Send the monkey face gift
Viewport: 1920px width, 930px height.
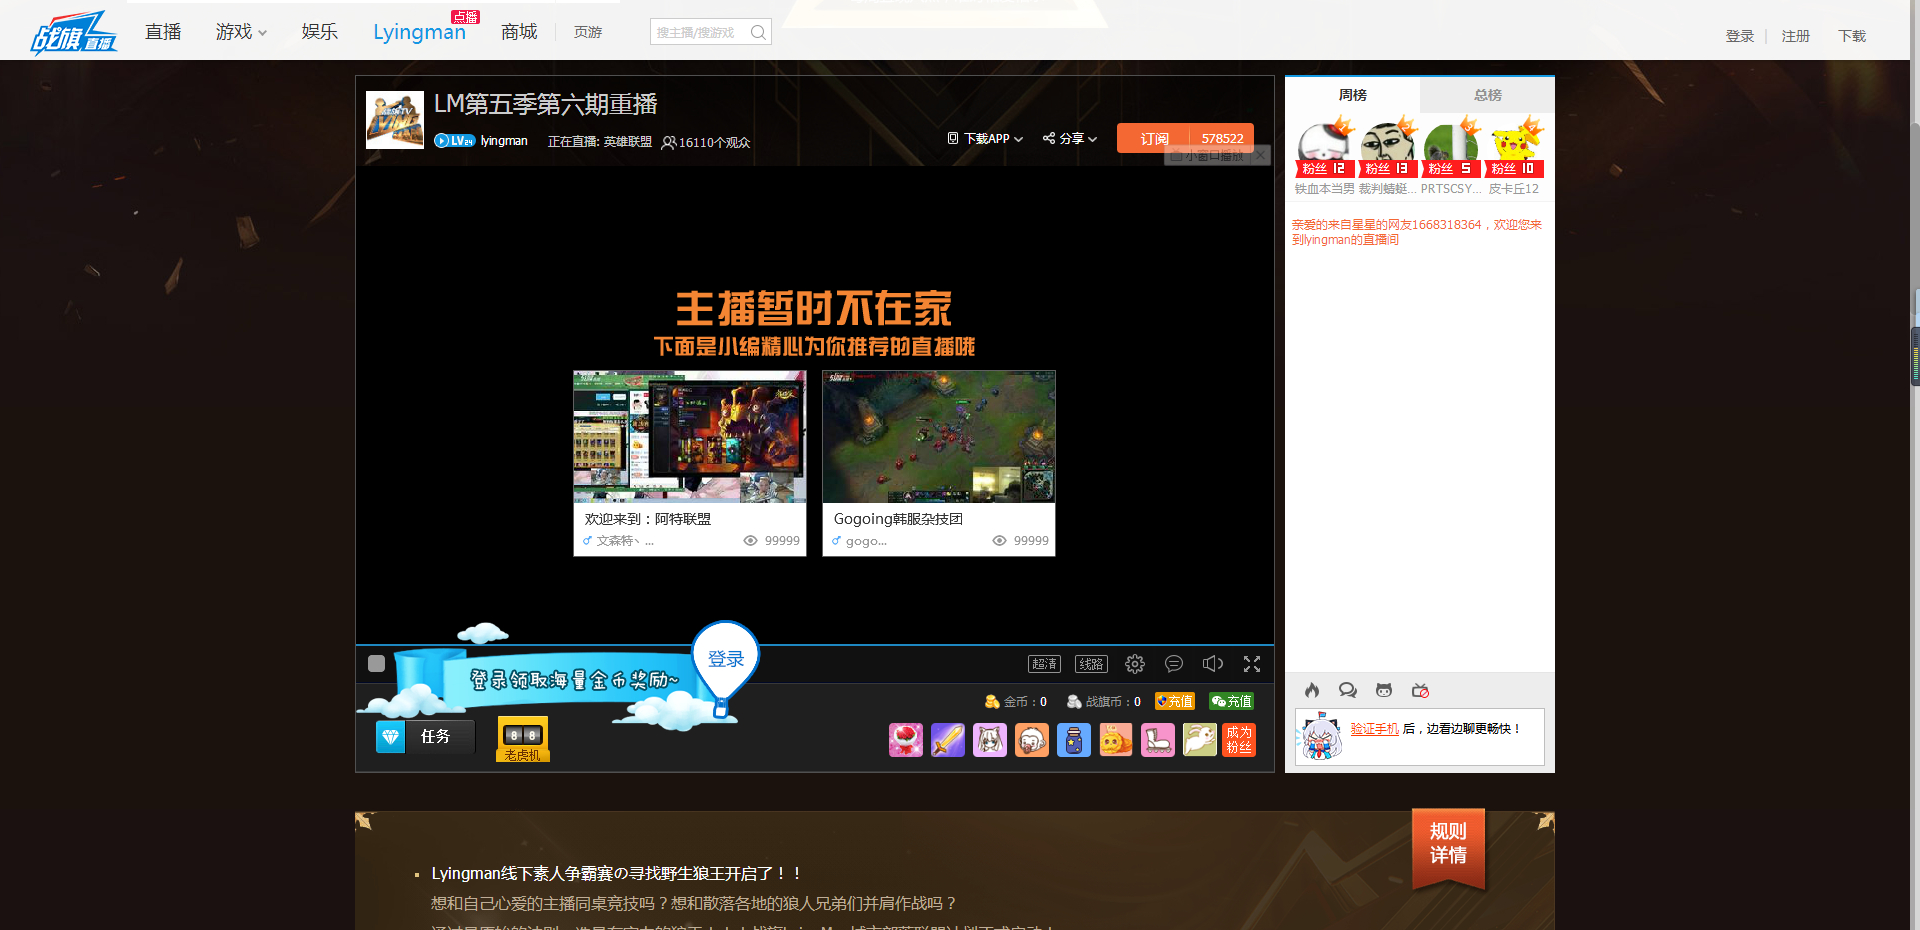pos(1032,740)
